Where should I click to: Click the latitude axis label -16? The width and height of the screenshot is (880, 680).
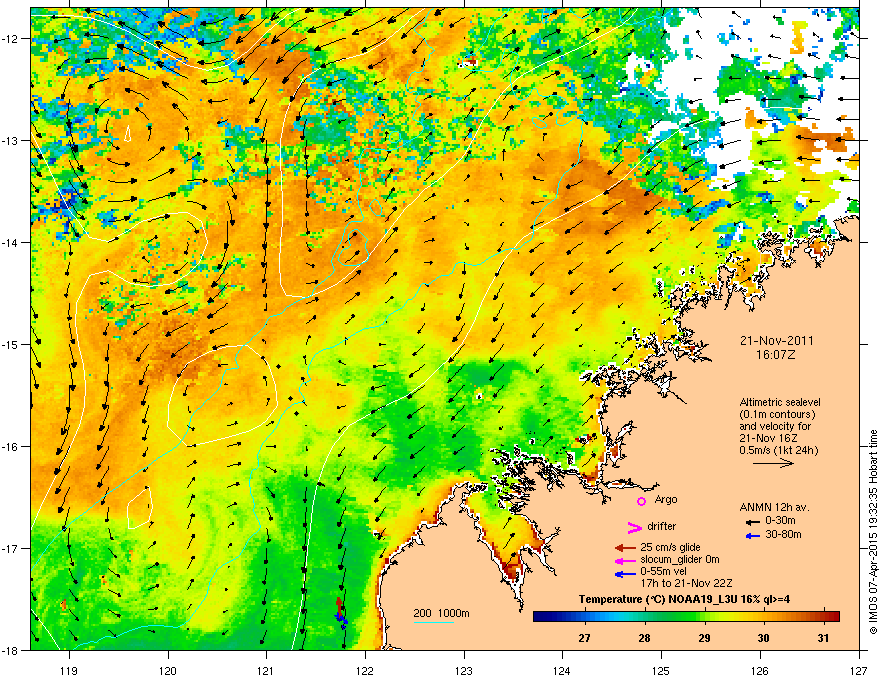point(11,447)
